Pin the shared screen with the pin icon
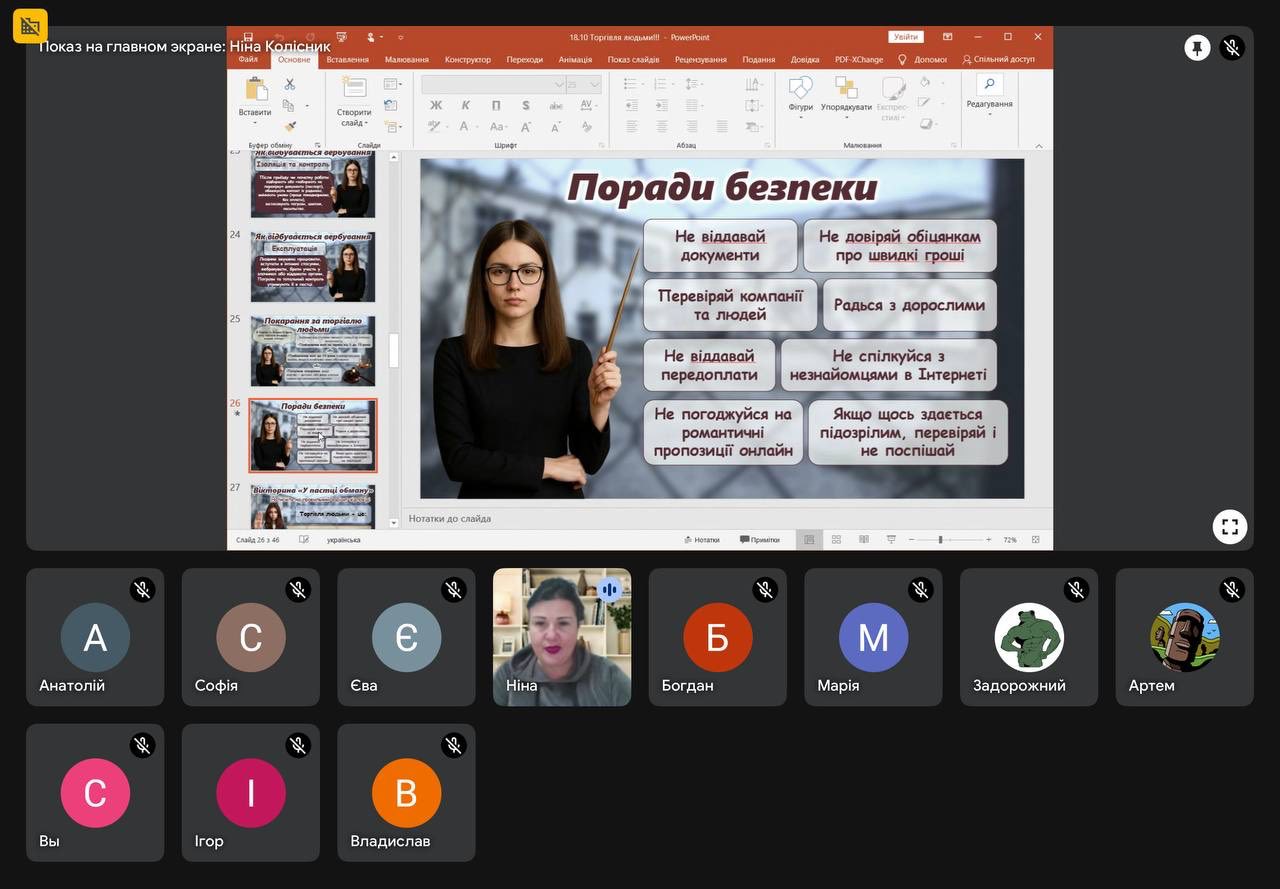The height and width of the screenshot is (889, 1280). click(x=1197, y=47)
